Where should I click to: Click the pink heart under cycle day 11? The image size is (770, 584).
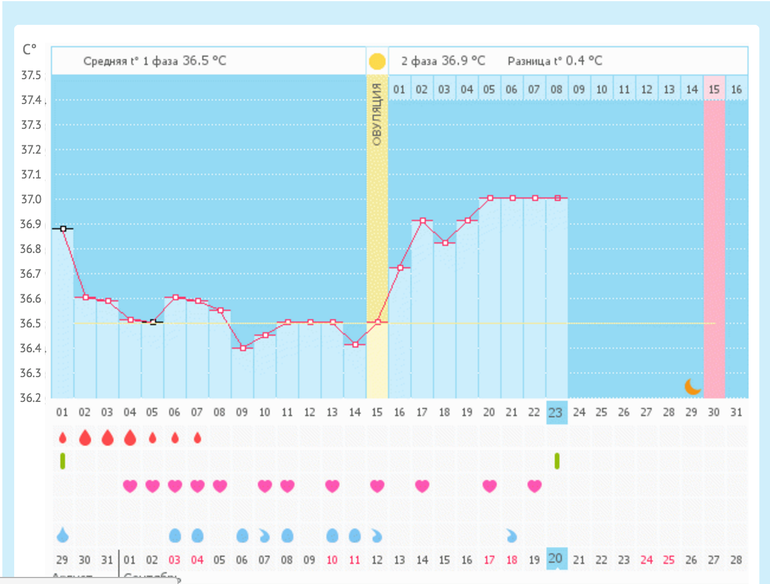[x=287, y=486]
